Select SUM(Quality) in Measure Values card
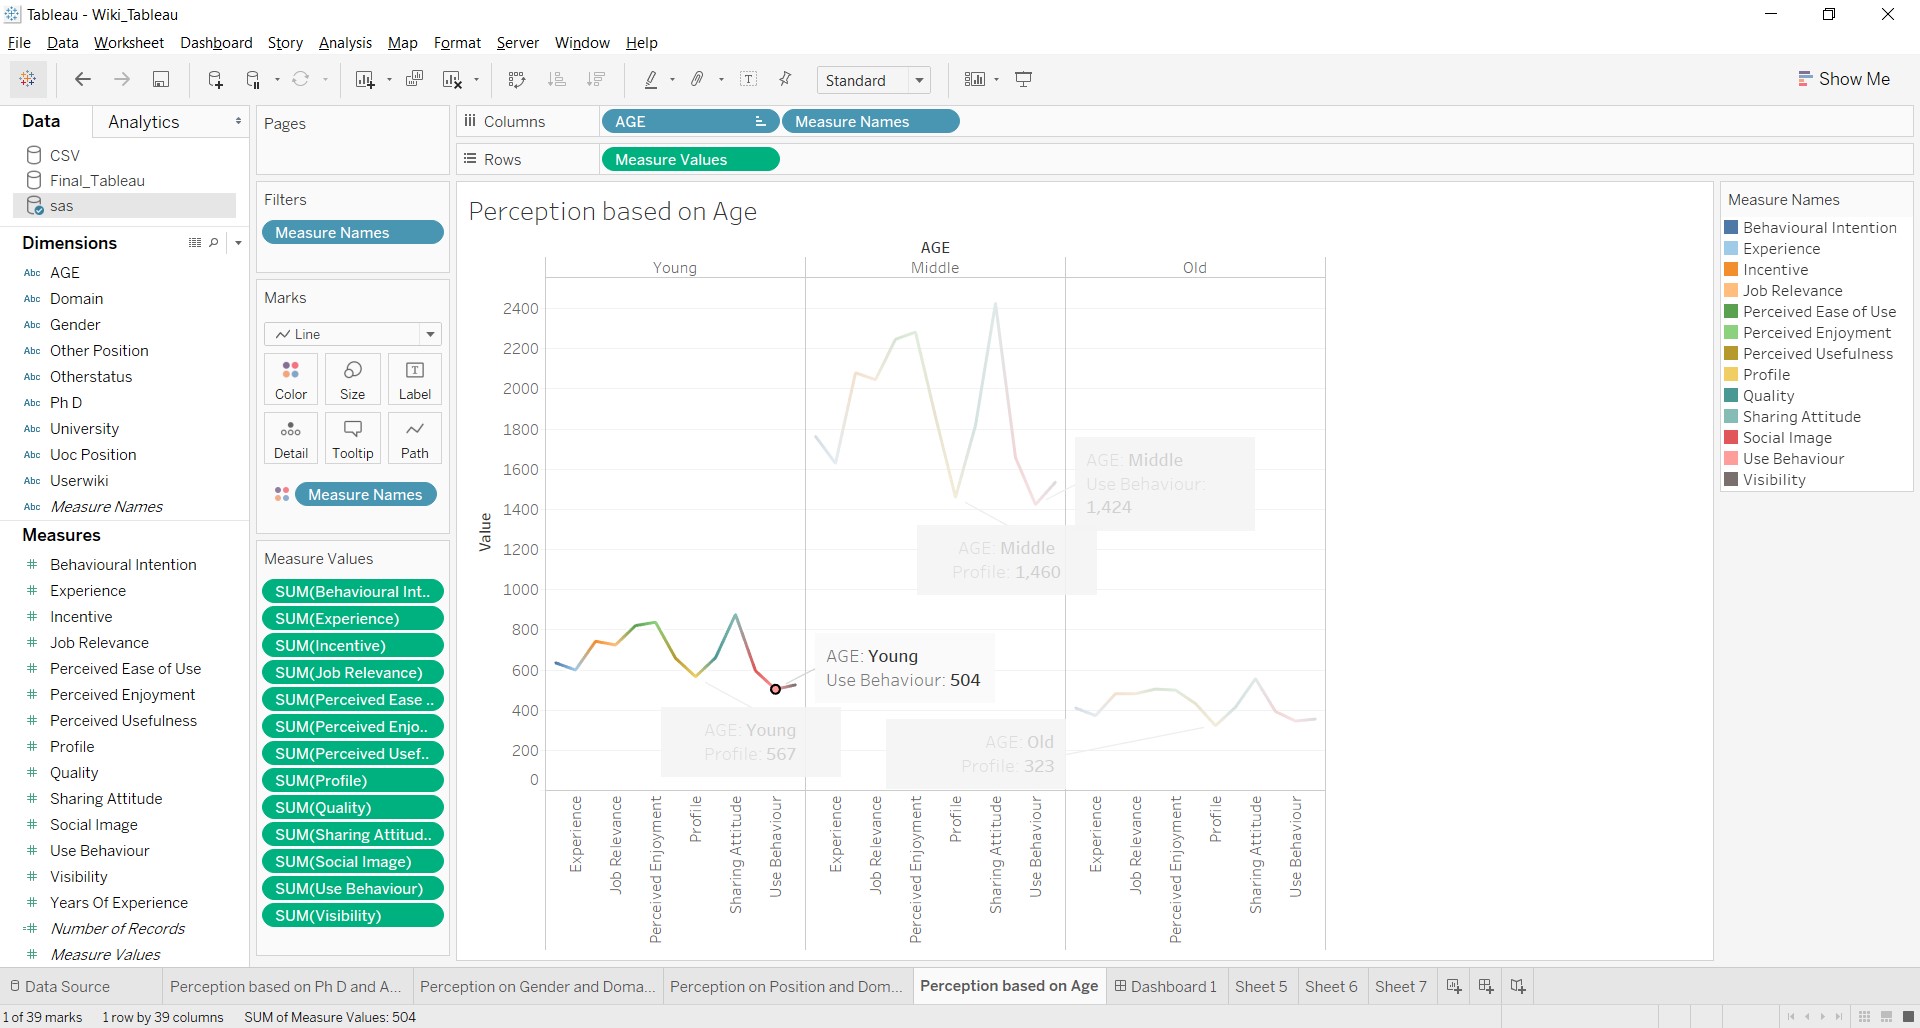This screenshot has width=1920, height=1028. click(x=353, y=808)
